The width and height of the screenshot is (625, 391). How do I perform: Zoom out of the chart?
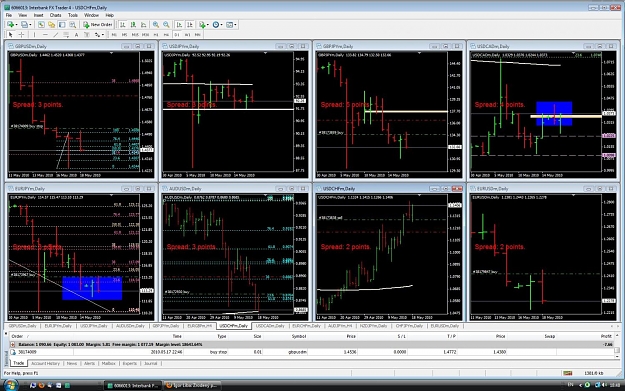[166, 25]
